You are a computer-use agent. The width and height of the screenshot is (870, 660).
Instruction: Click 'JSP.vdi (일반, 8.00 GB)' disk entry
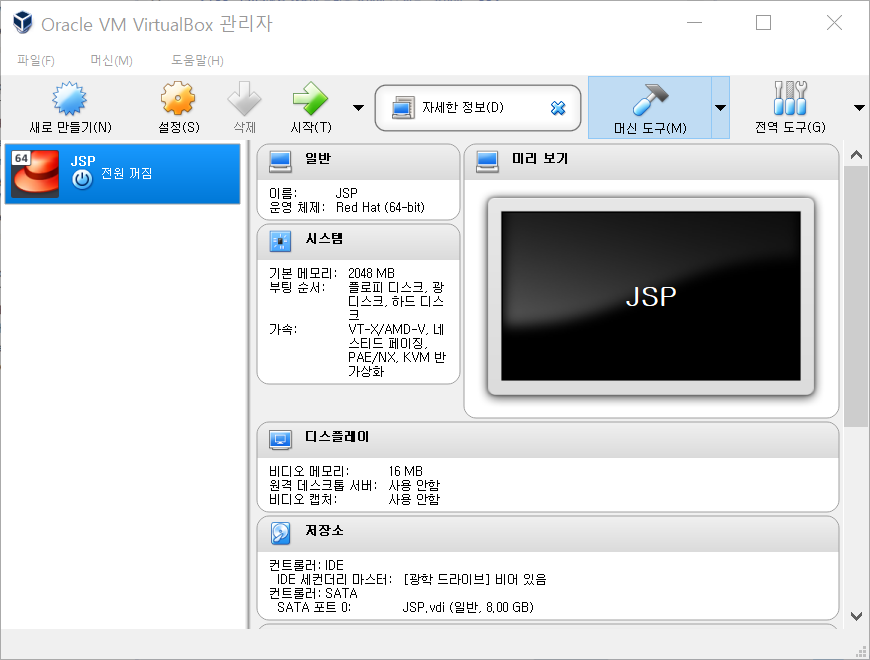coord(468,607)
